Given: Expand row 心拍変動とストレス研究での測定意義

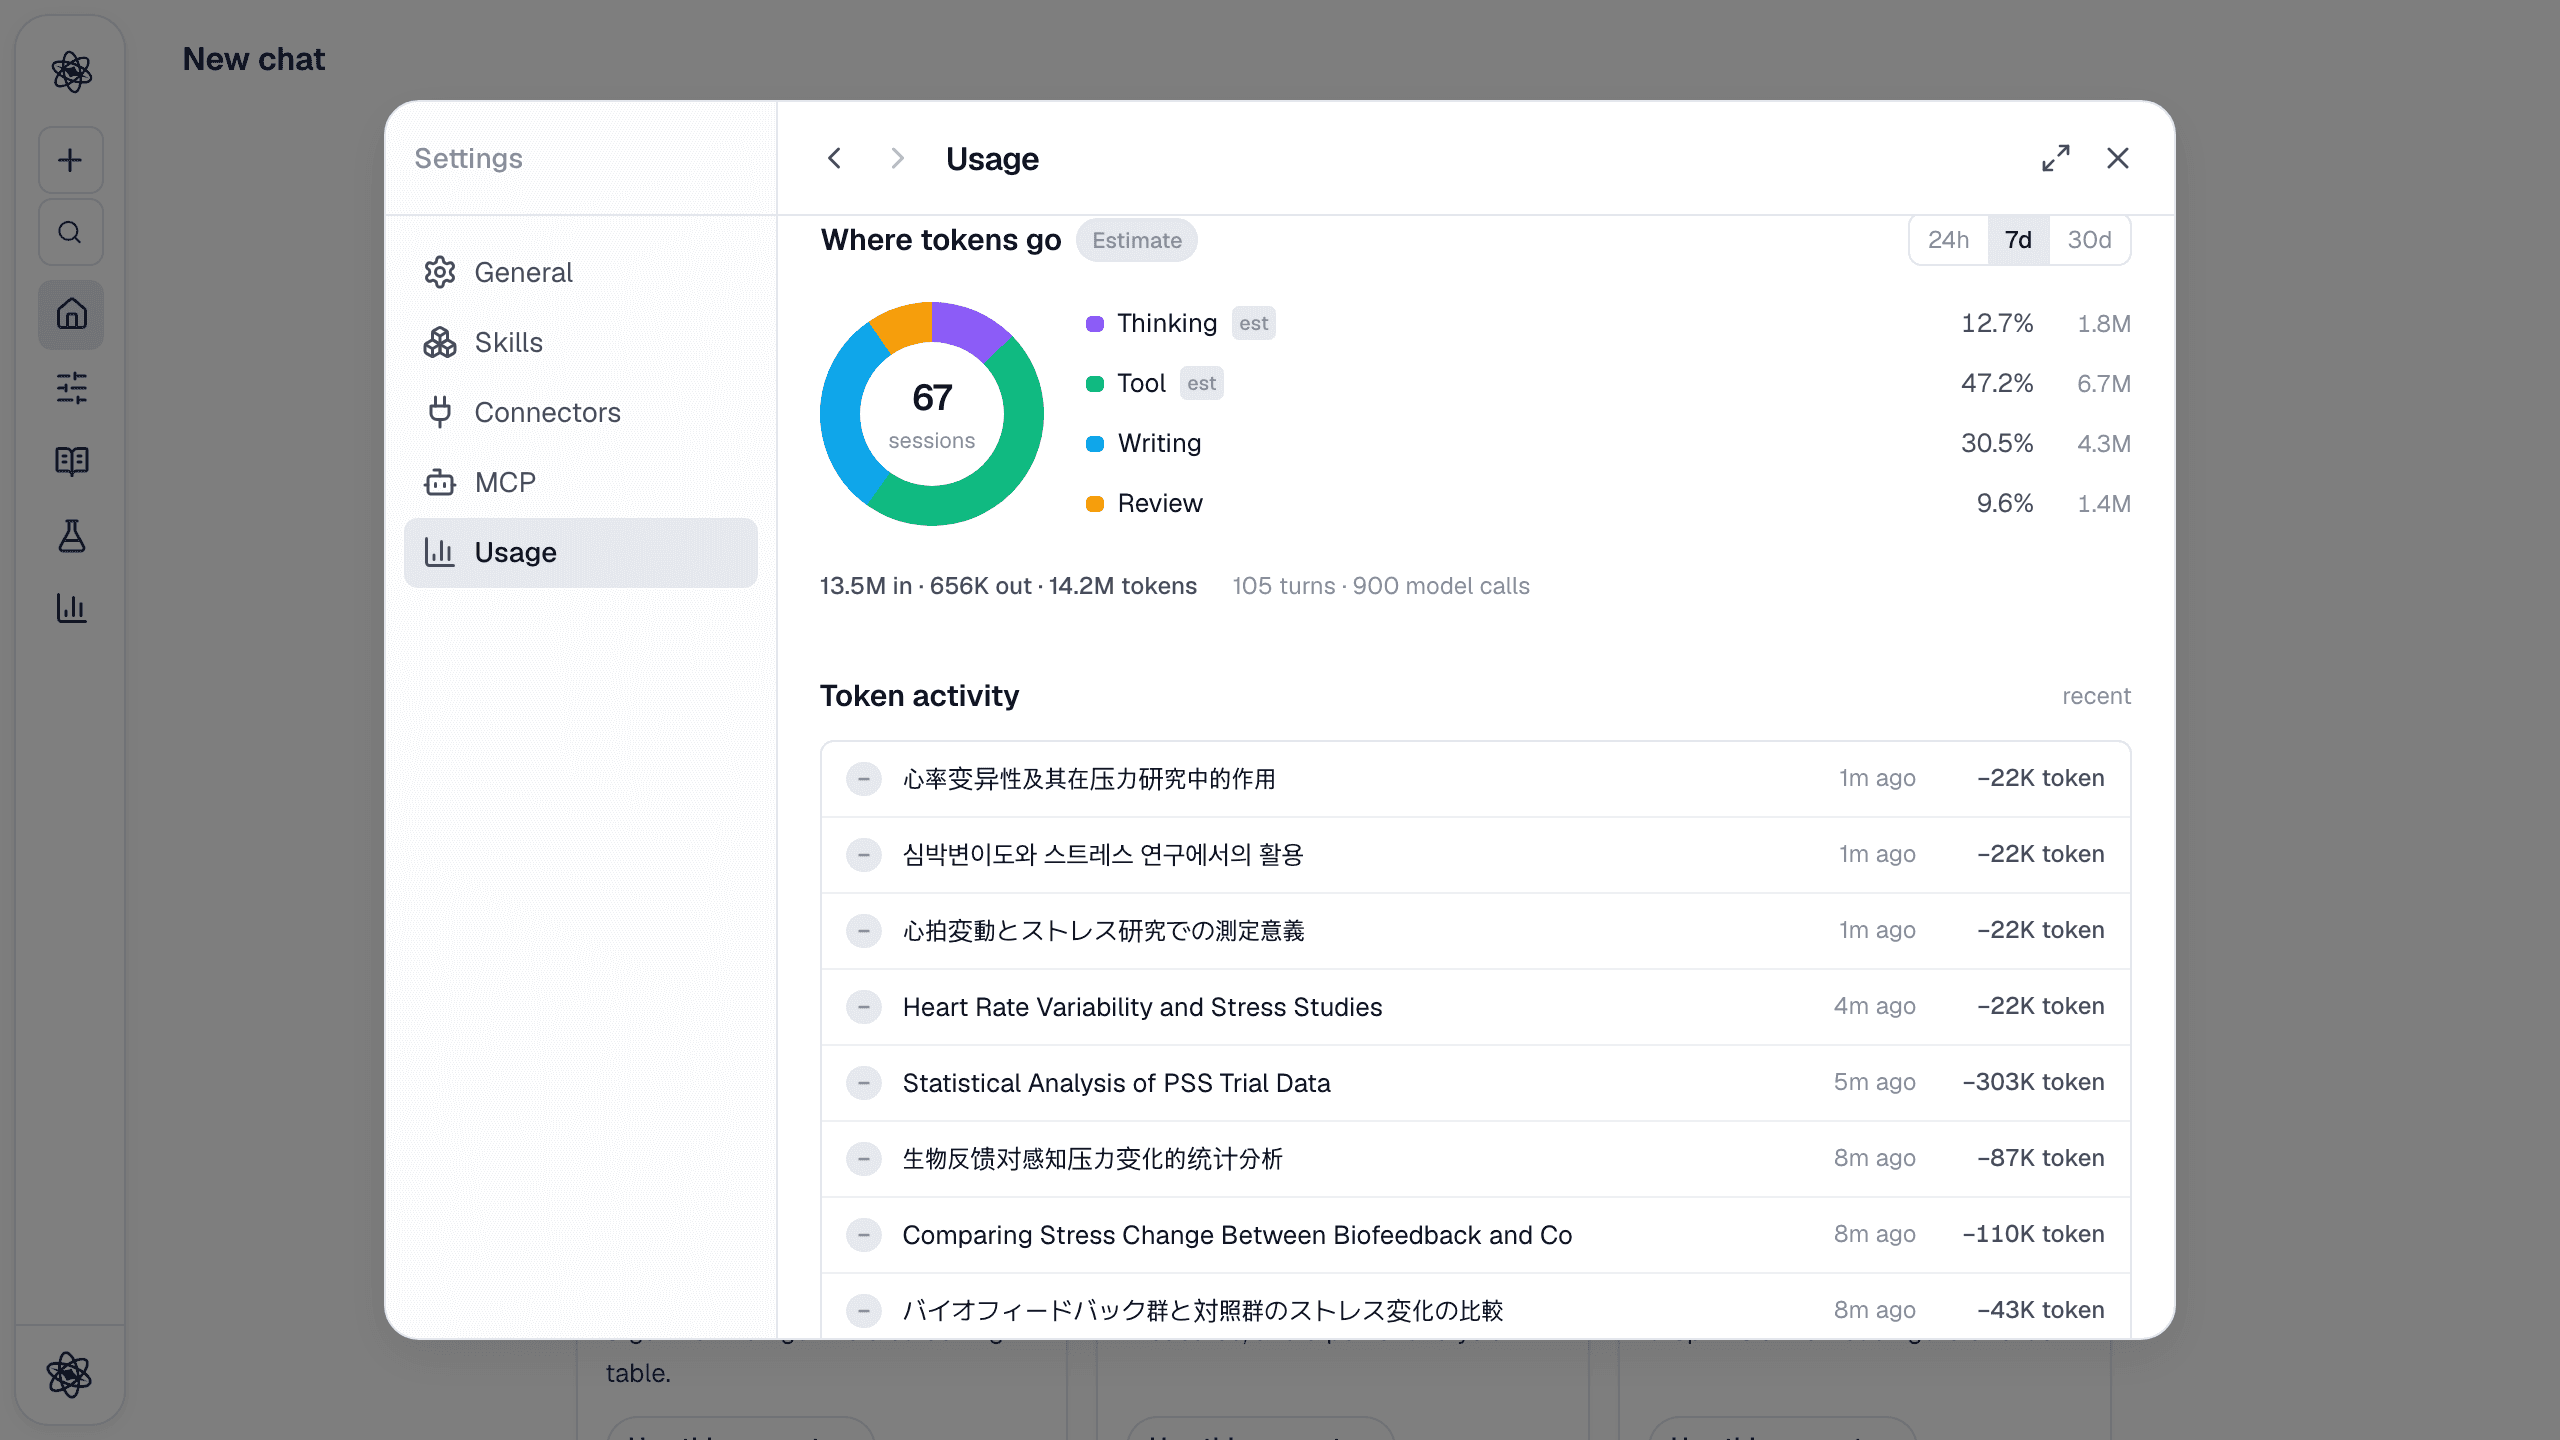Looking at the screenshot, I should click(863, 931).
